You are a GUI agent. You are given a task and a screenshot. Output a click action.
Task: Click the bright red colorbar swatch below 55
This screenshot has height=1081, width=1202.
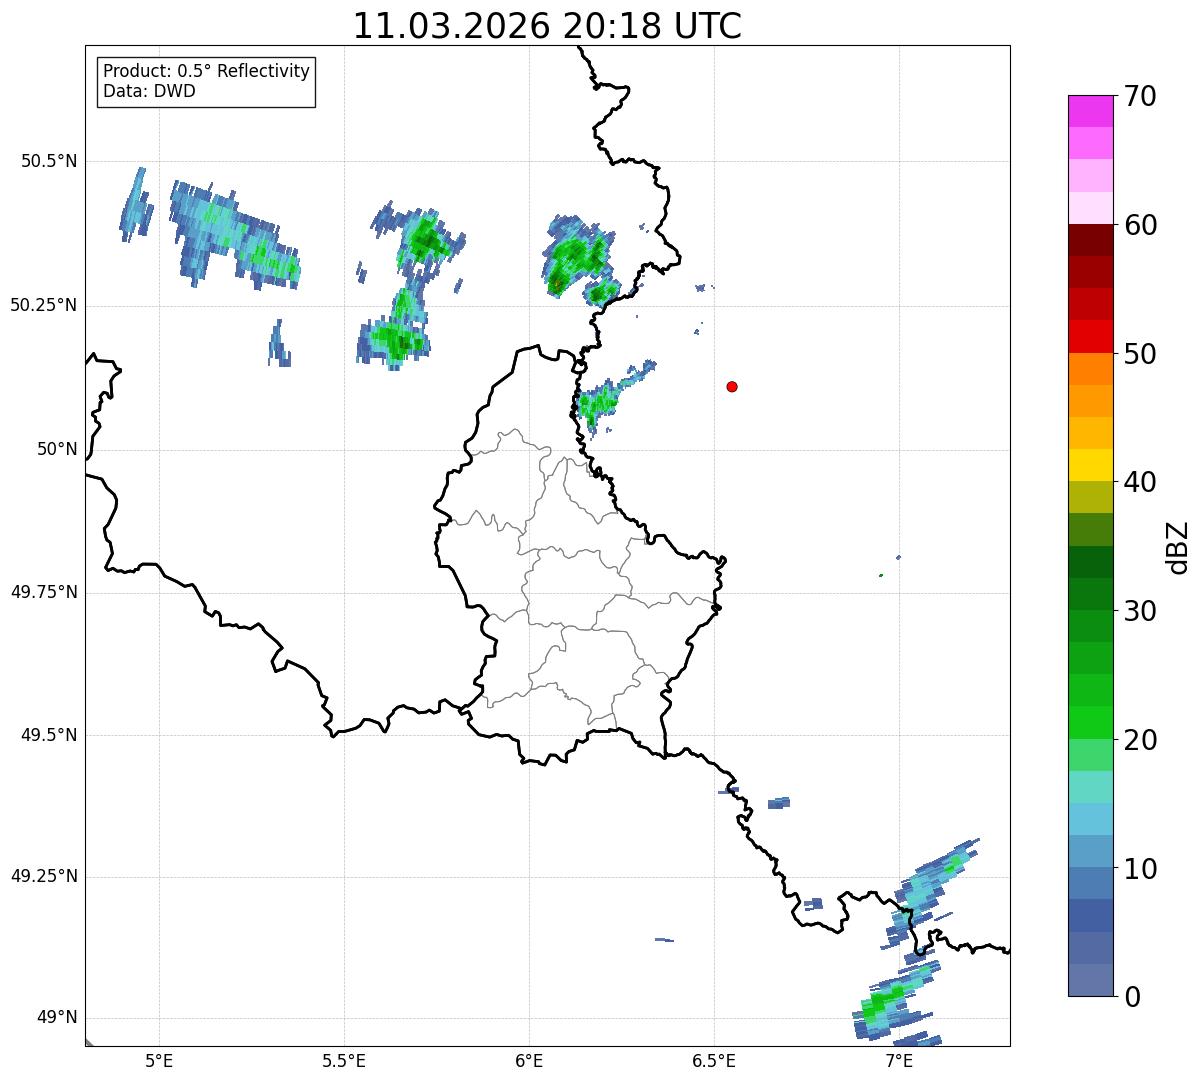tap(1090, 336)
